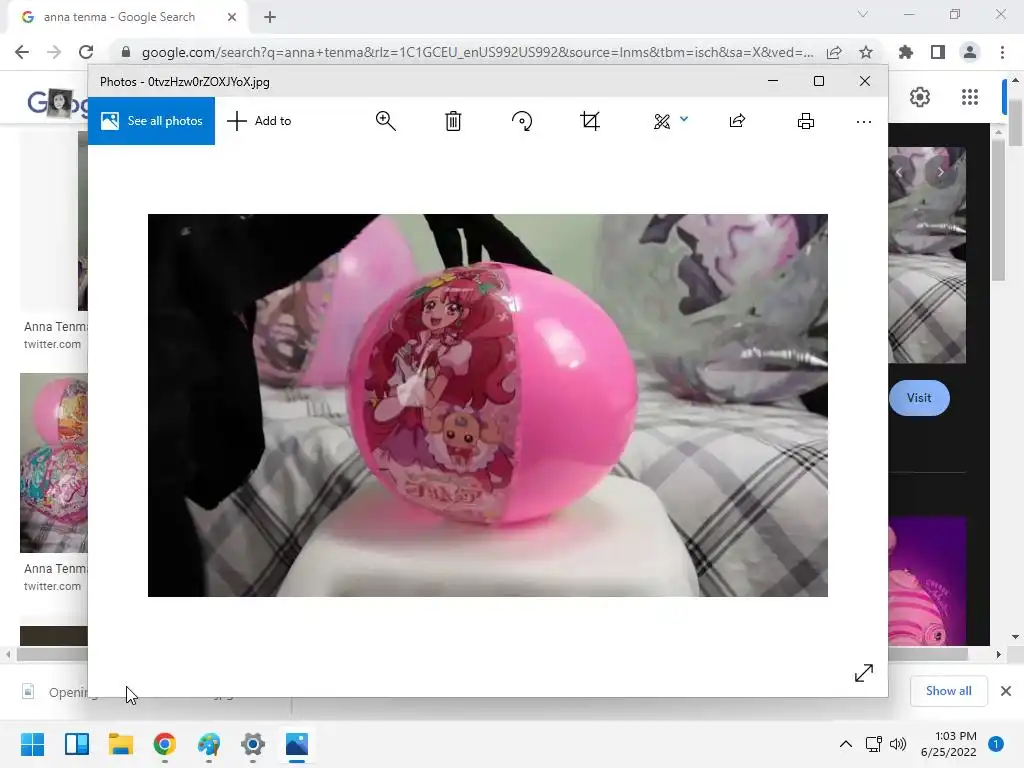Image resolution: width=1024 pixels, height=768 pixels.
Task: Open the volume control in tray
Action: point(898,744)
